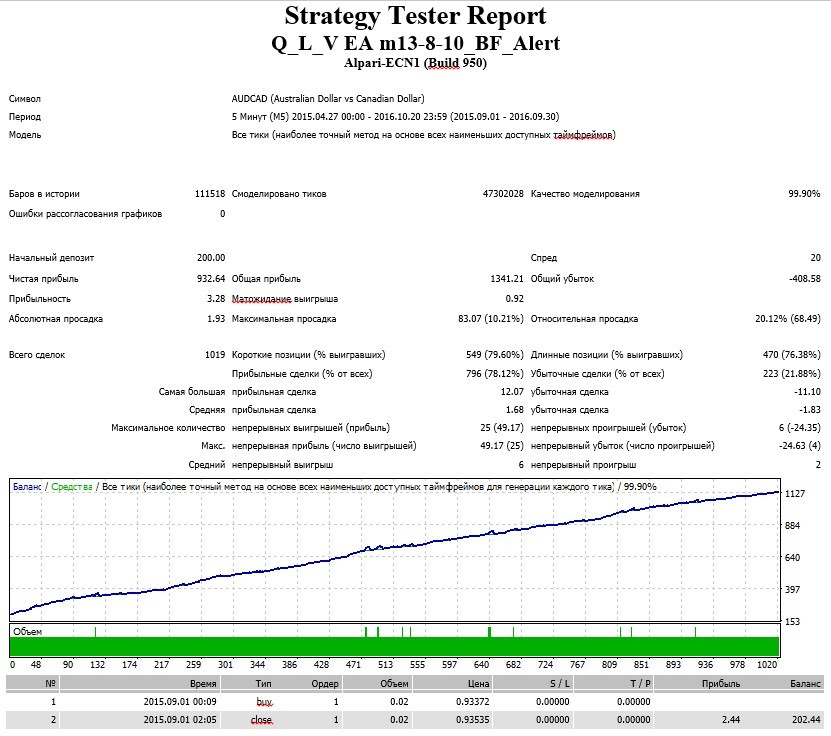This screenshot has height=736, width=831.
Task: Click the loss trades value 223 (21.88%)
Action: pos(791,374)
